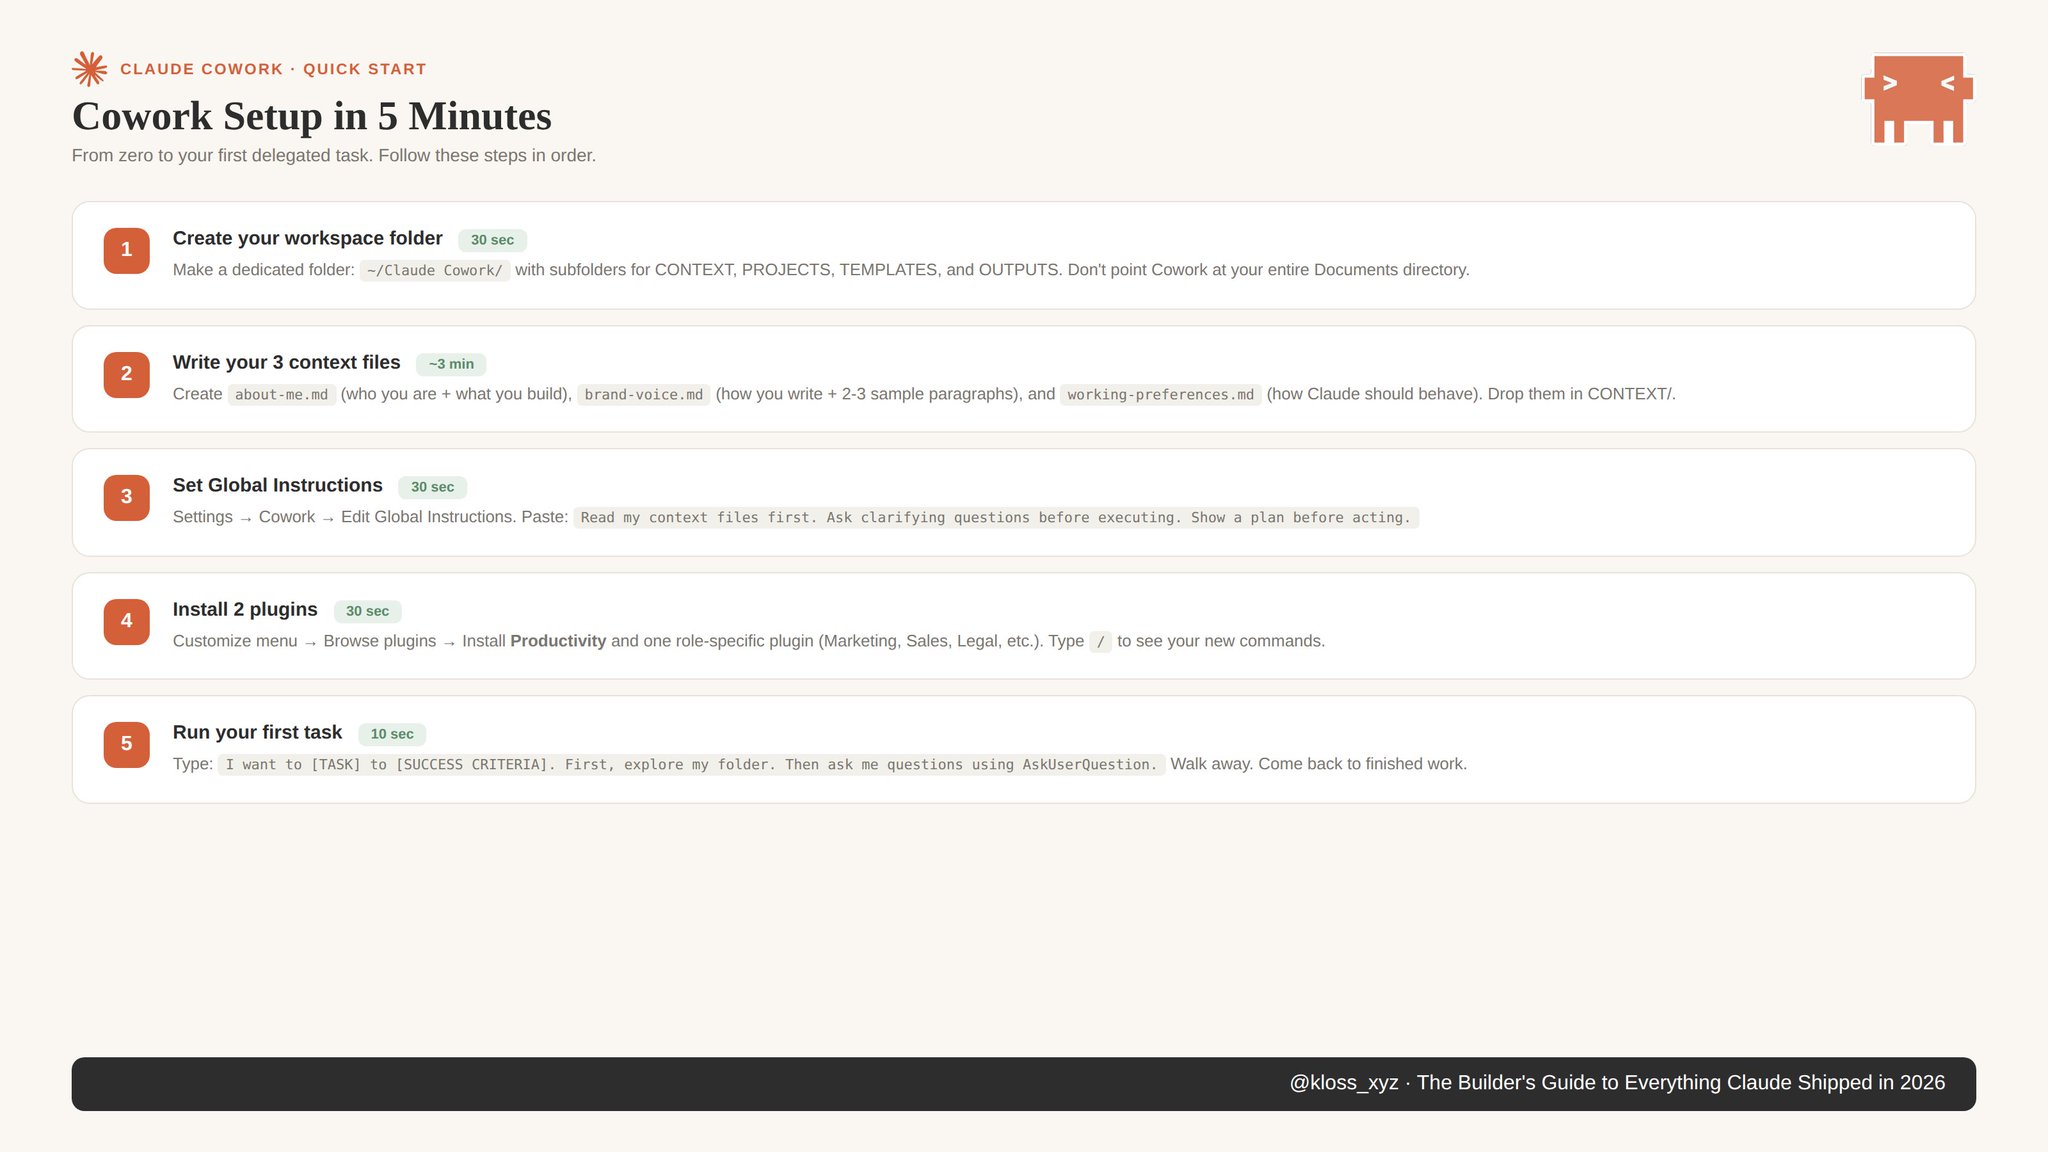Click the "30 sec" badge beside Set Global Instructions
This screenshot has width=2048, height=1152.
(433, 487)
